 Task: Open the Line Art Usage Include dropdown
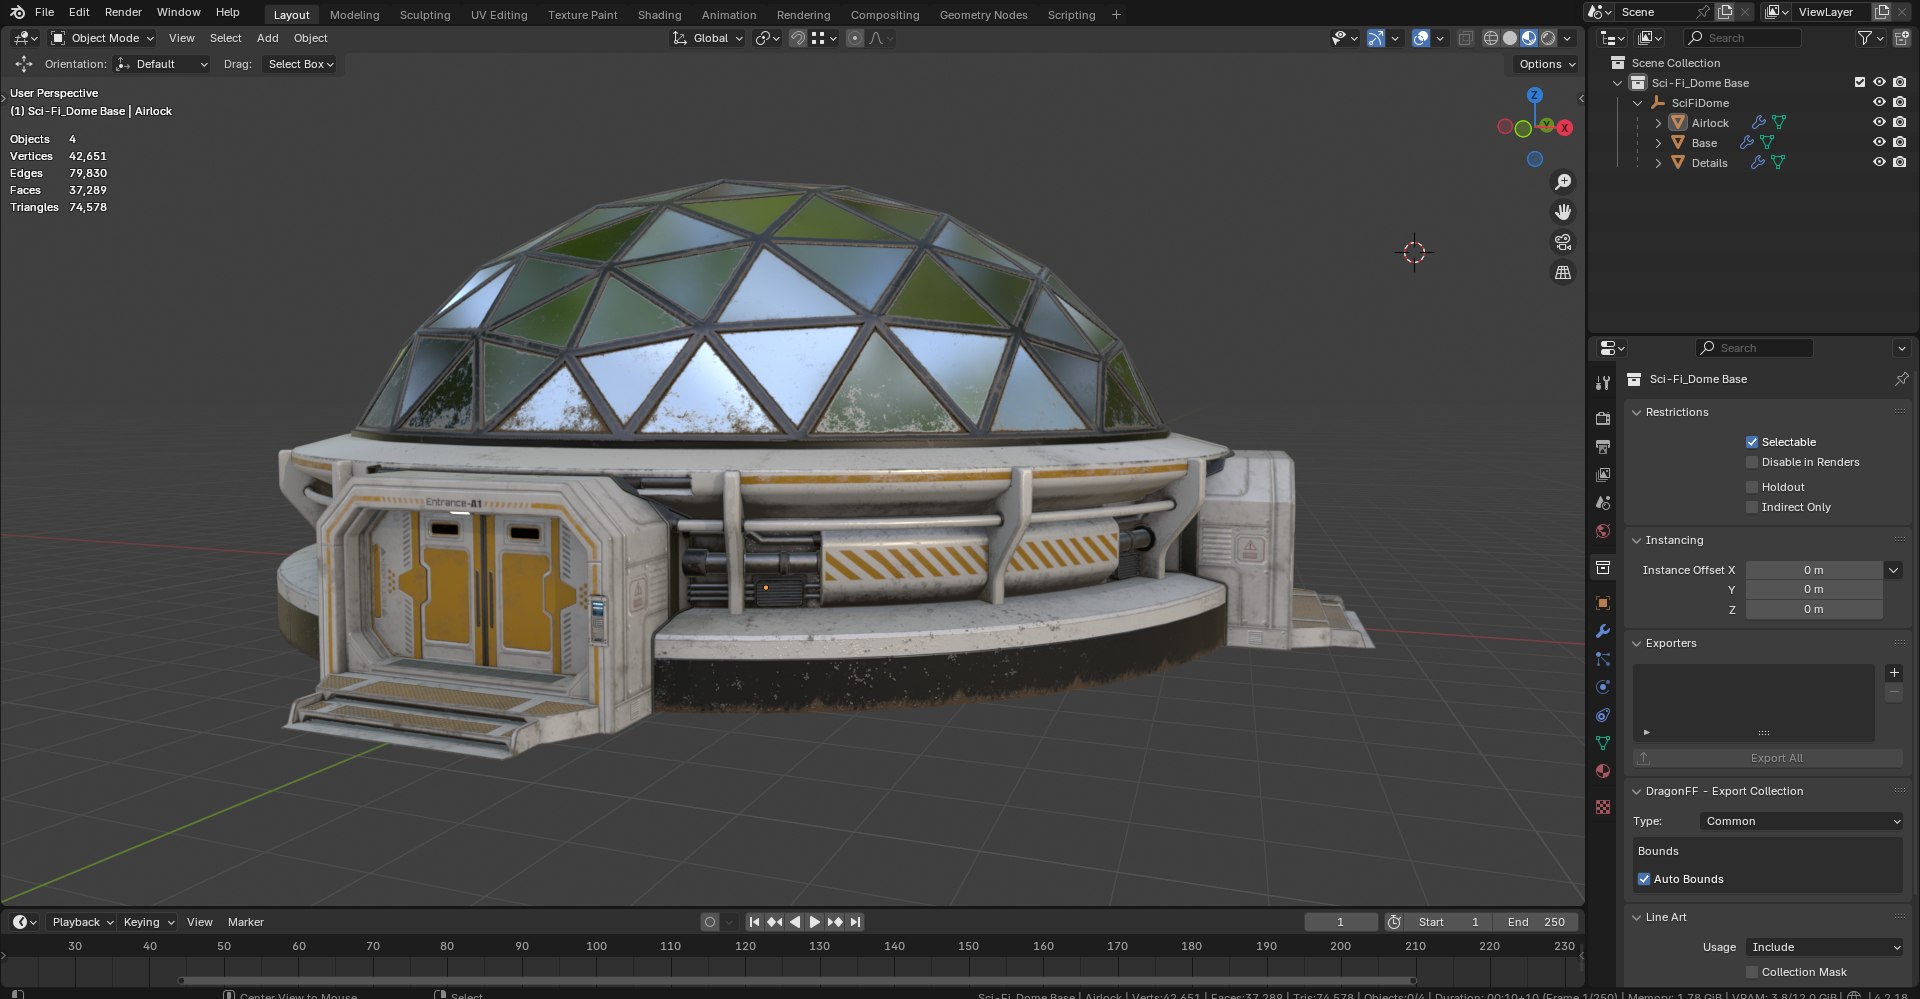point(1825,947)
